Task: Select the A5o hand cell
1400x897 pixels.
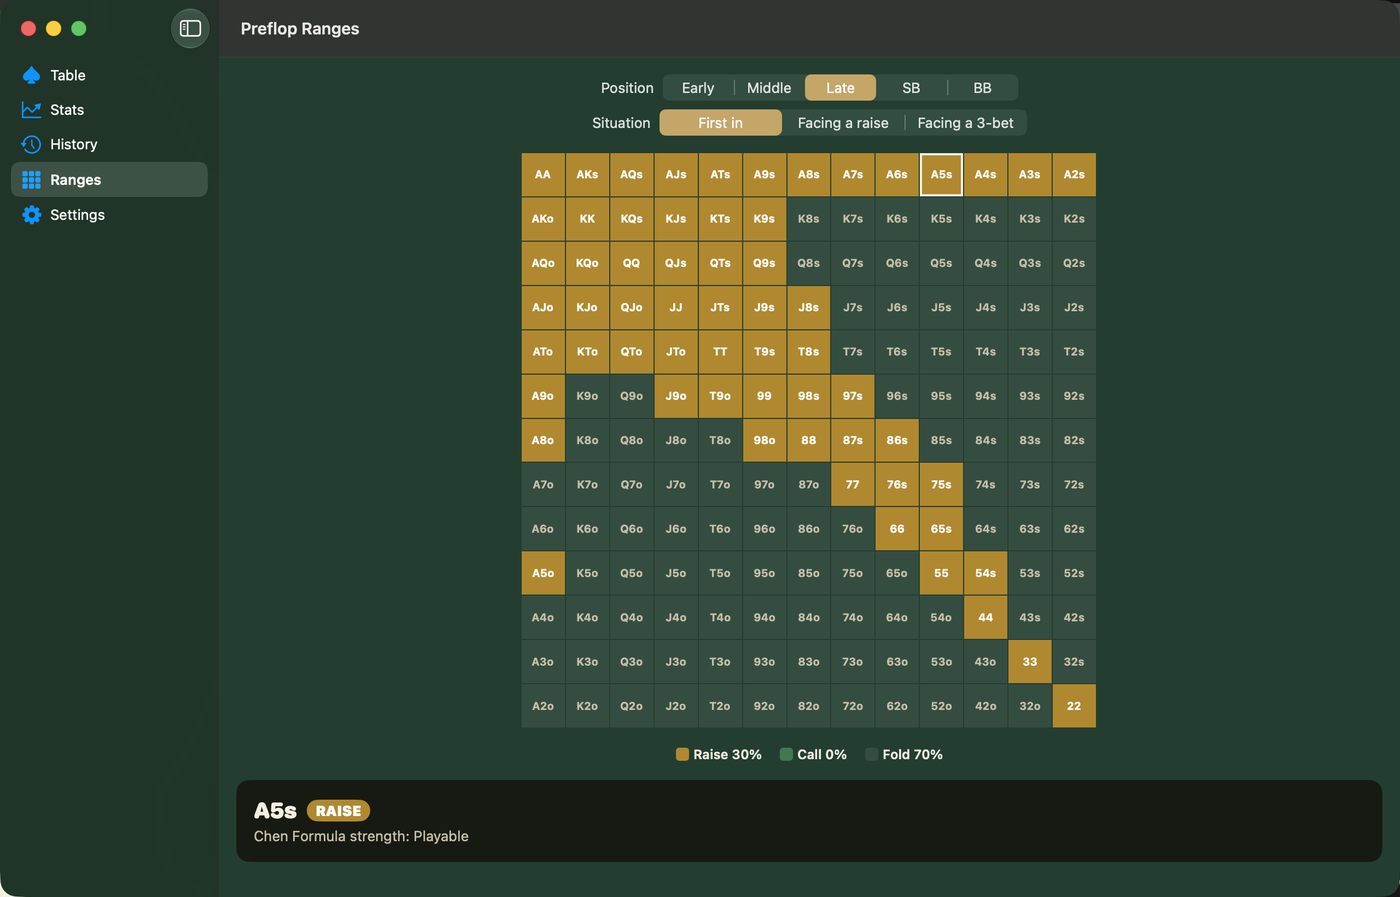Action: point(543,573)
